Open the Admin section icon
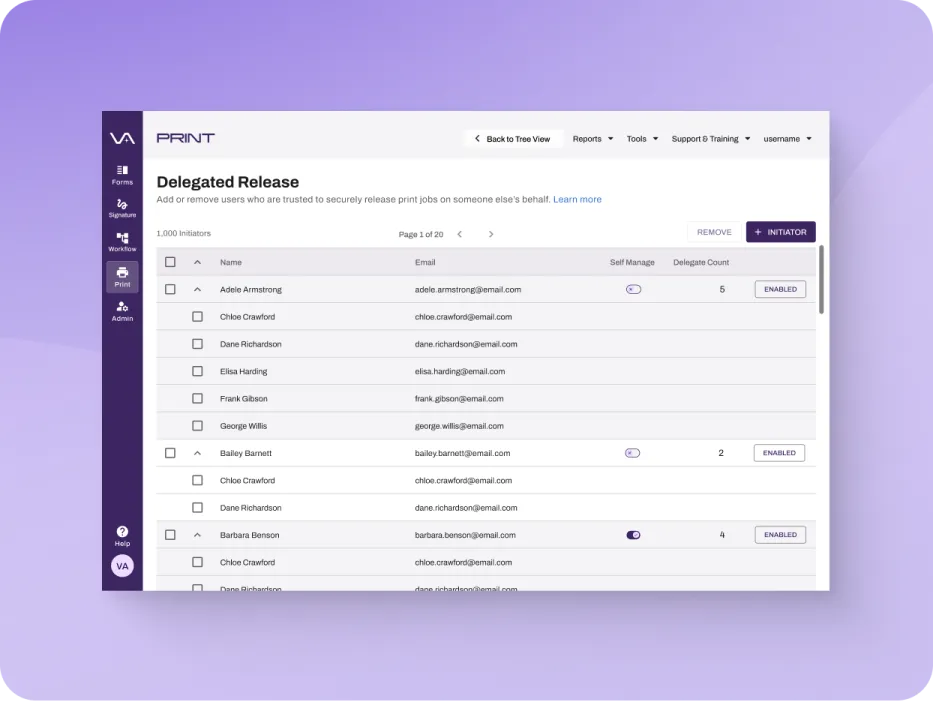This screenshot has width=933, height=701. click(x=122, y=310)
